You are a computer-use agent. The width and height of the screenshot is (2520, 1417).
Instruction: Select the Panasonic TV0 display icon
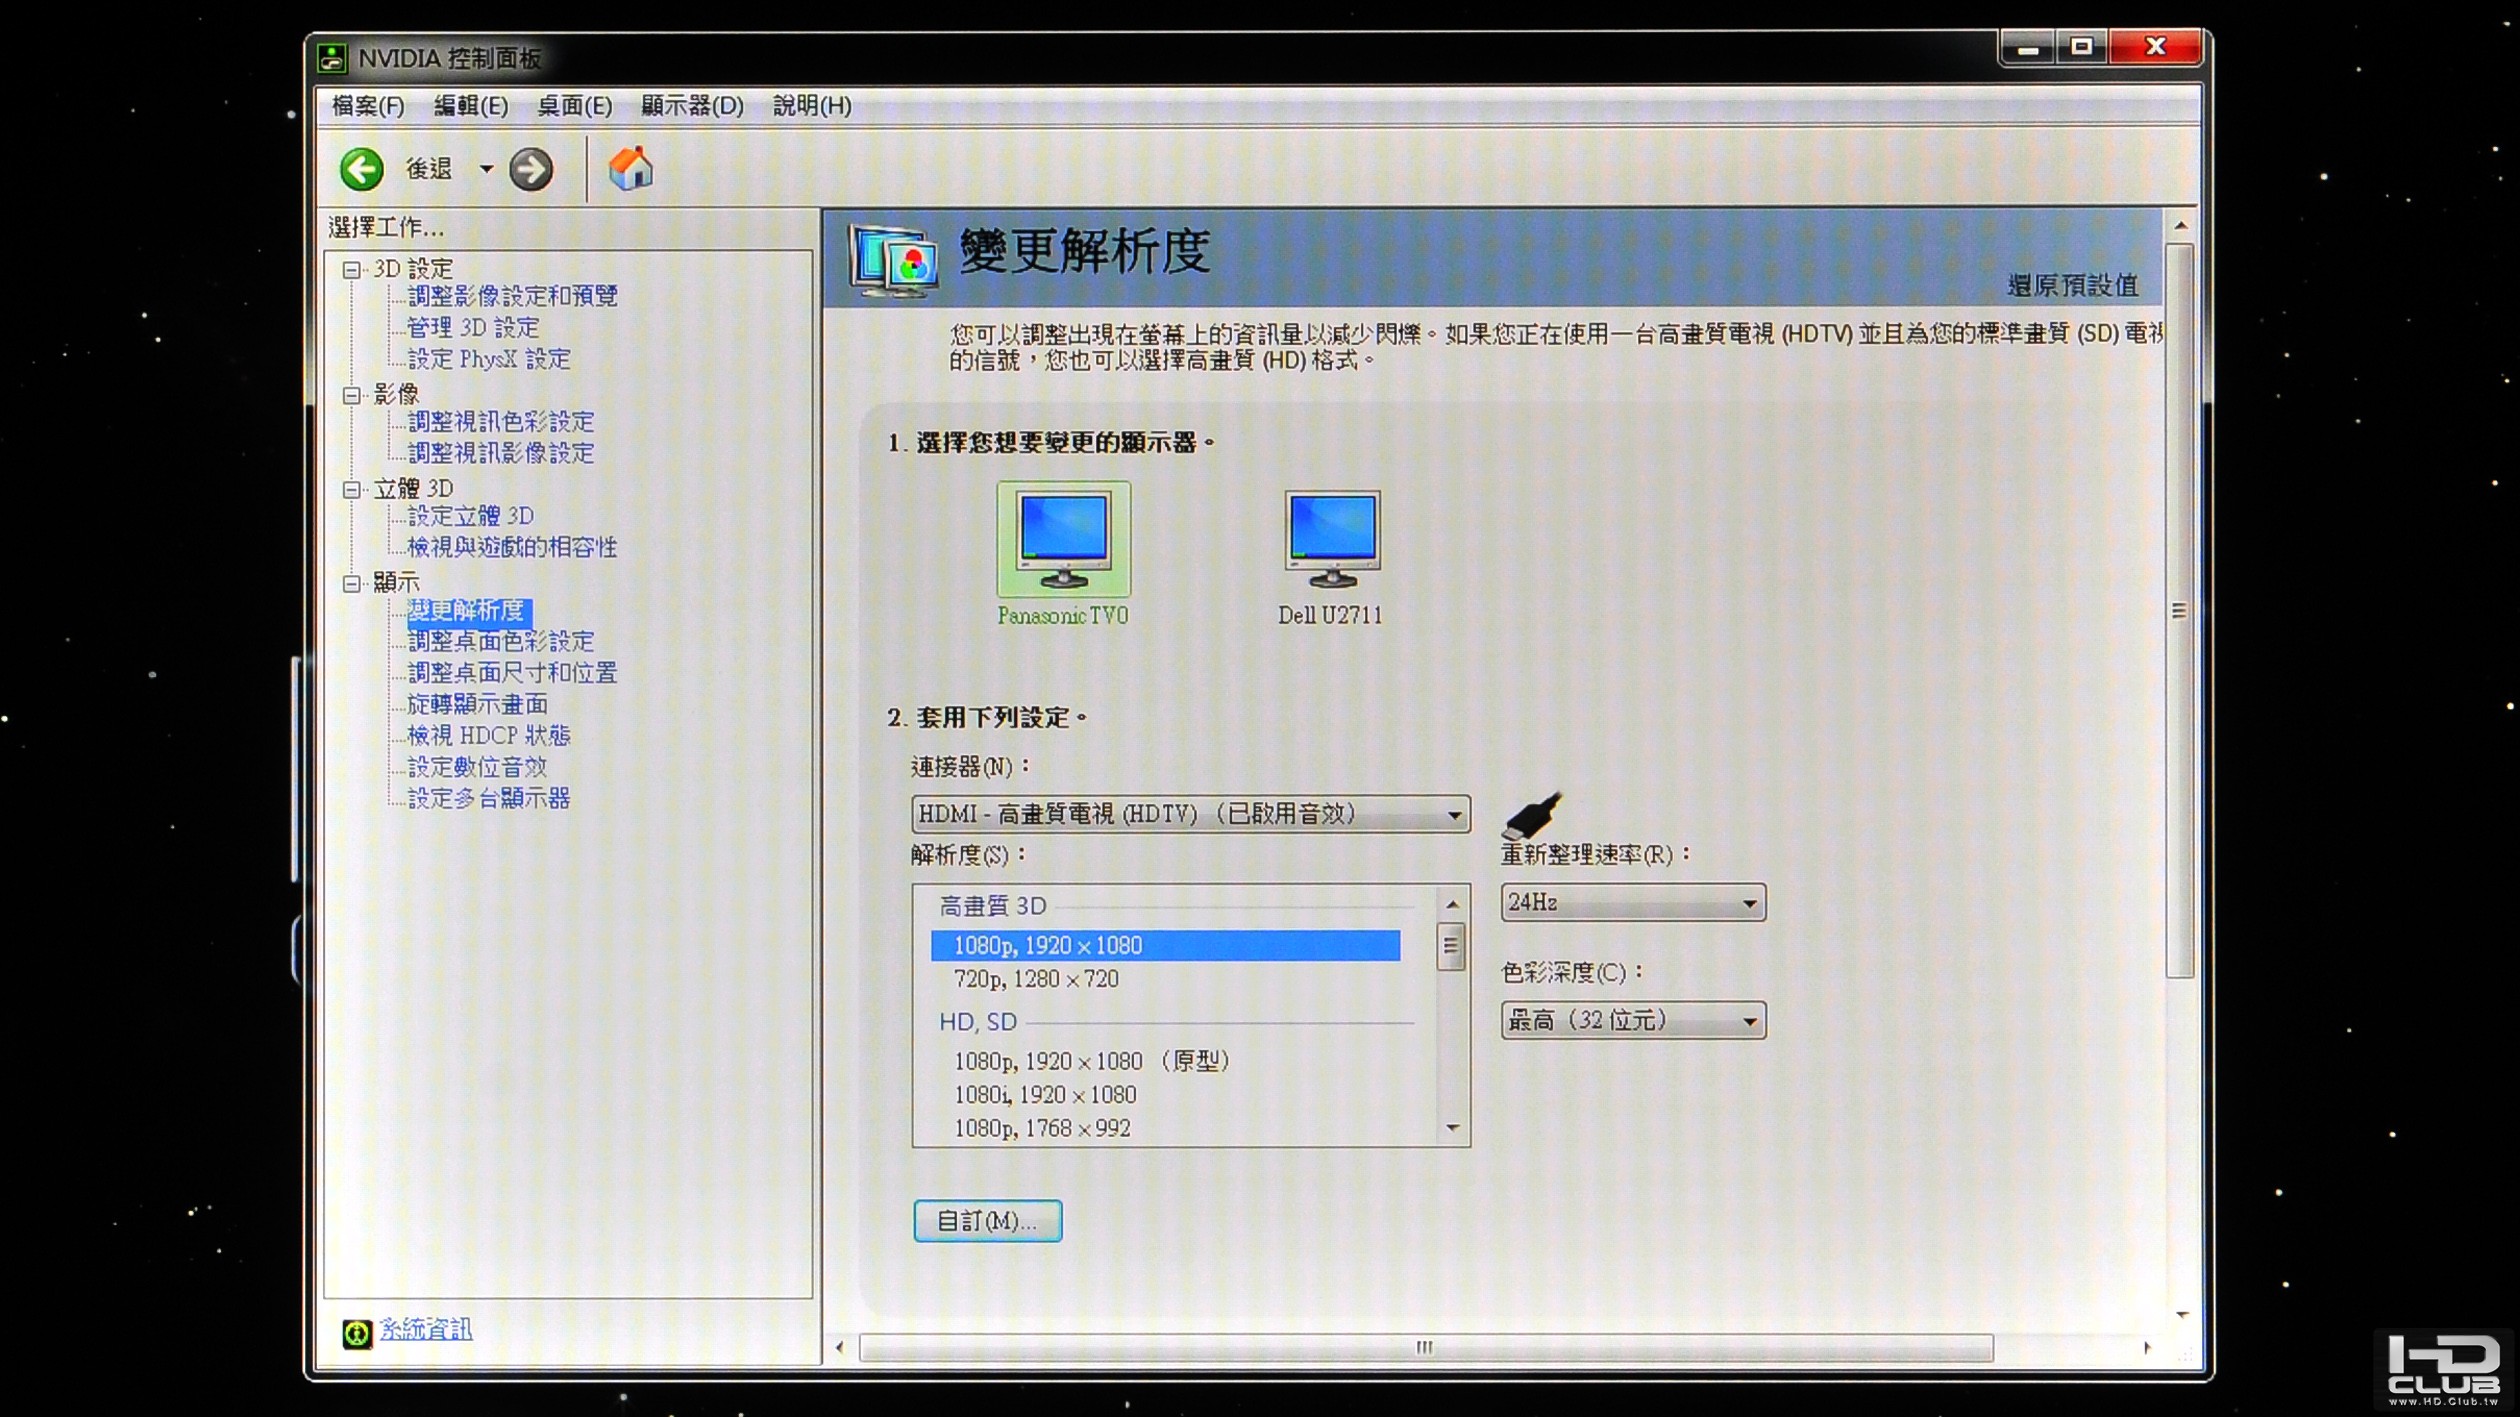coord(1063,539)
